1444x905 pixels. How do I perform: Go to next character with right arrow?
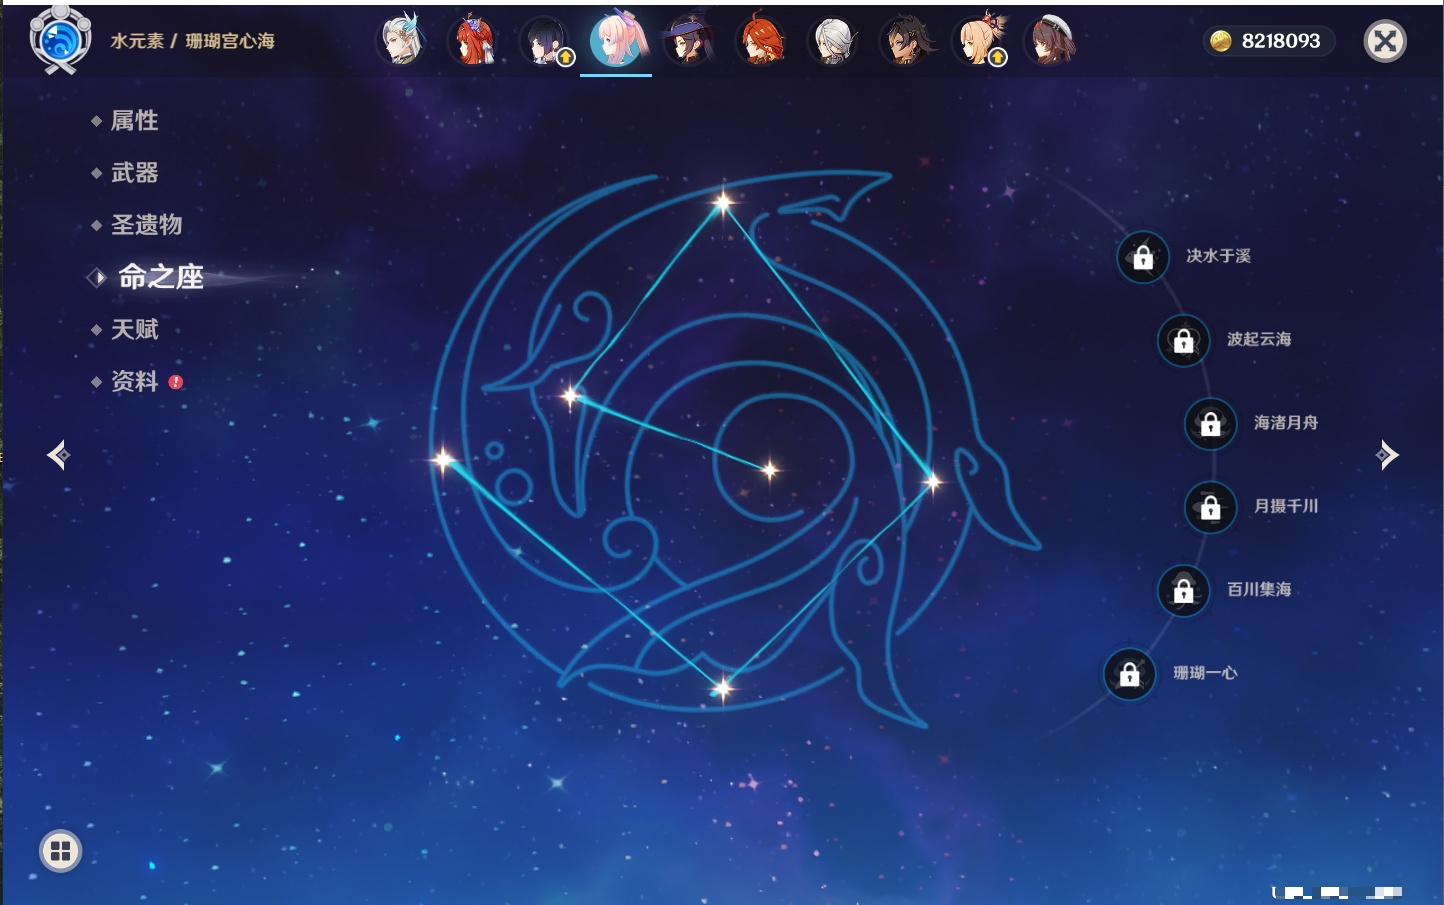click(x=1387, y=455)
